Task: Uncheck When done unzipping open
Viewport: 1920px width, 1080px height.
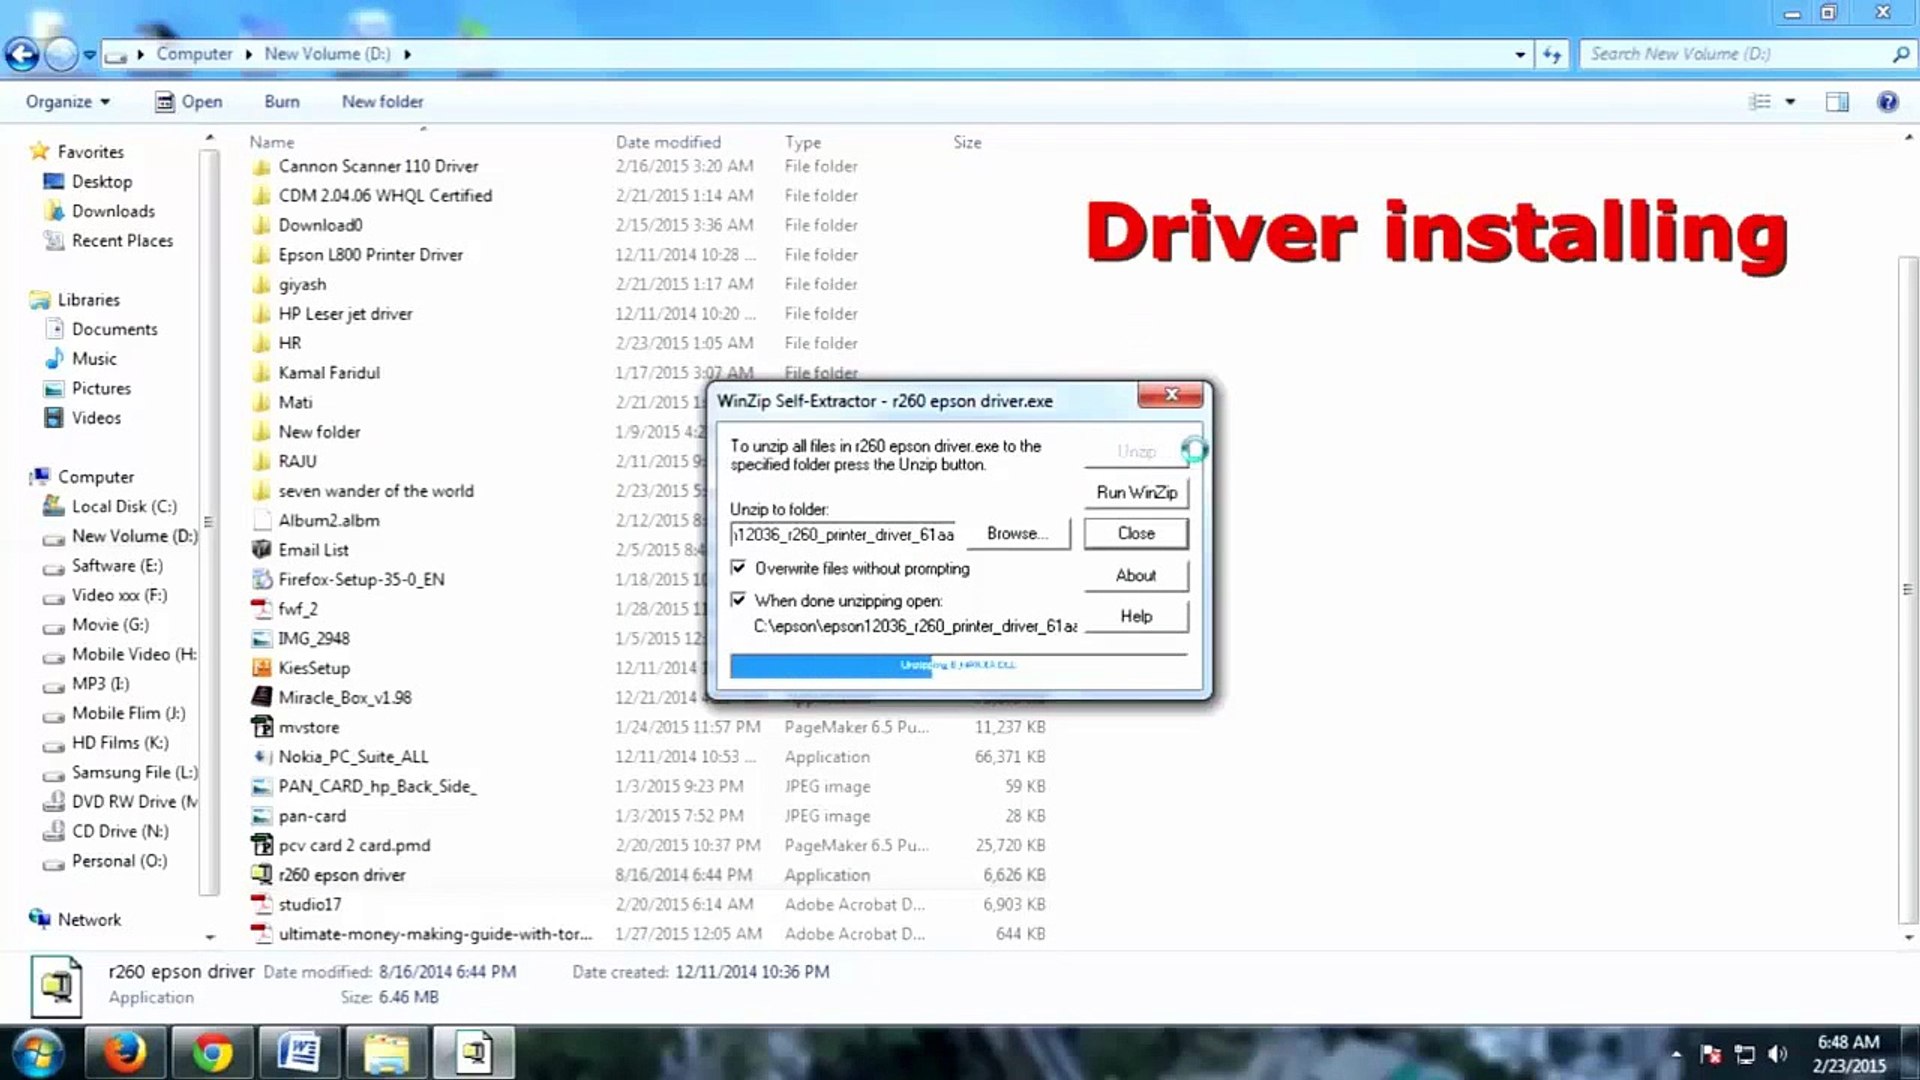Action: (738, 600)
